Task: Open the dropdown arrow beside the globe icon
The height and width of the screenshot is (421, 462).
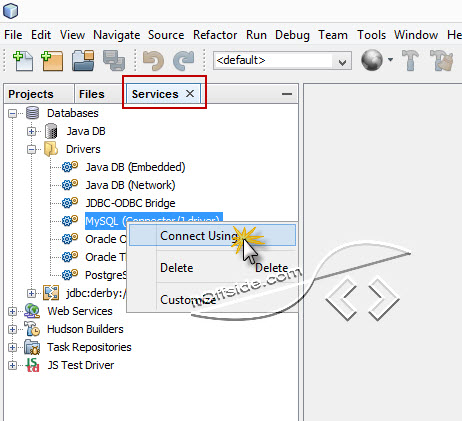Action: pyautogui.click(x=390, y=60)
